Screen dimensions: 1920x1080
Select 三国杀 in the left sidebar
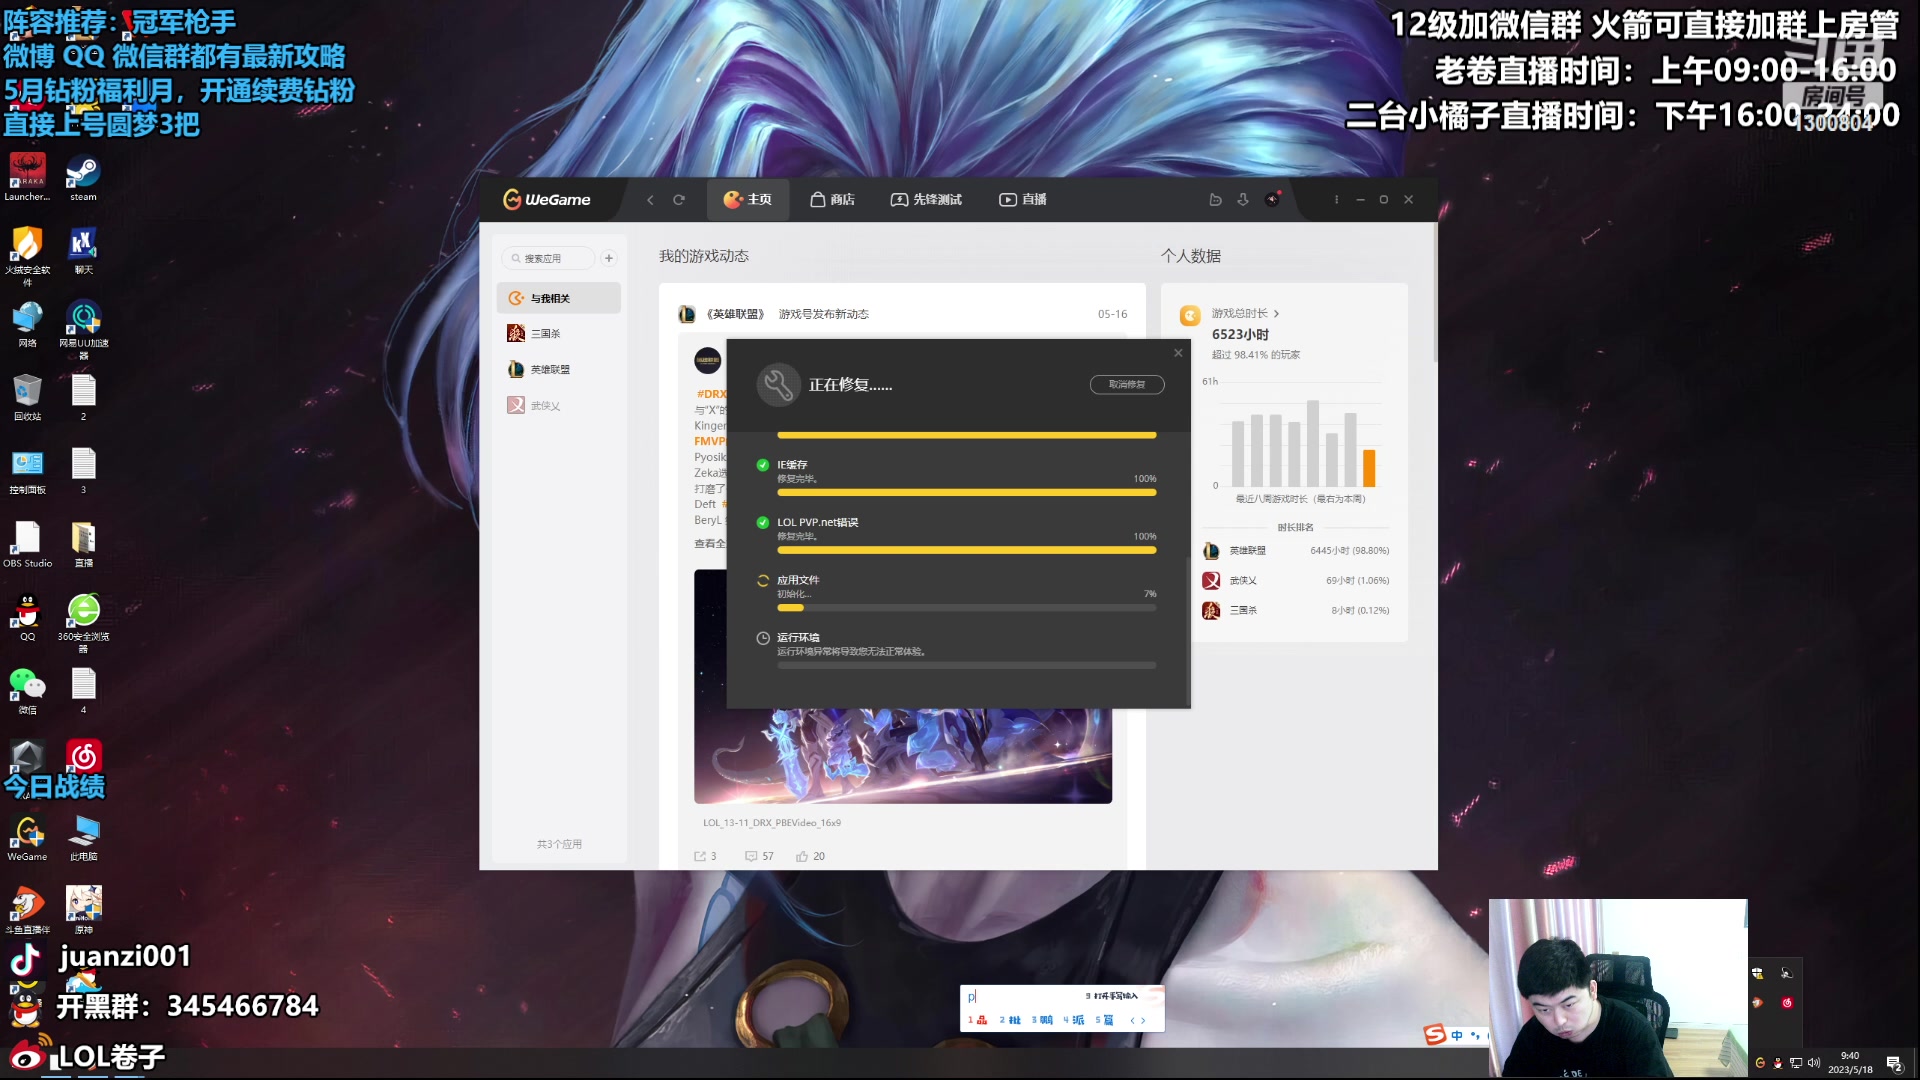[x=545, y=334]
